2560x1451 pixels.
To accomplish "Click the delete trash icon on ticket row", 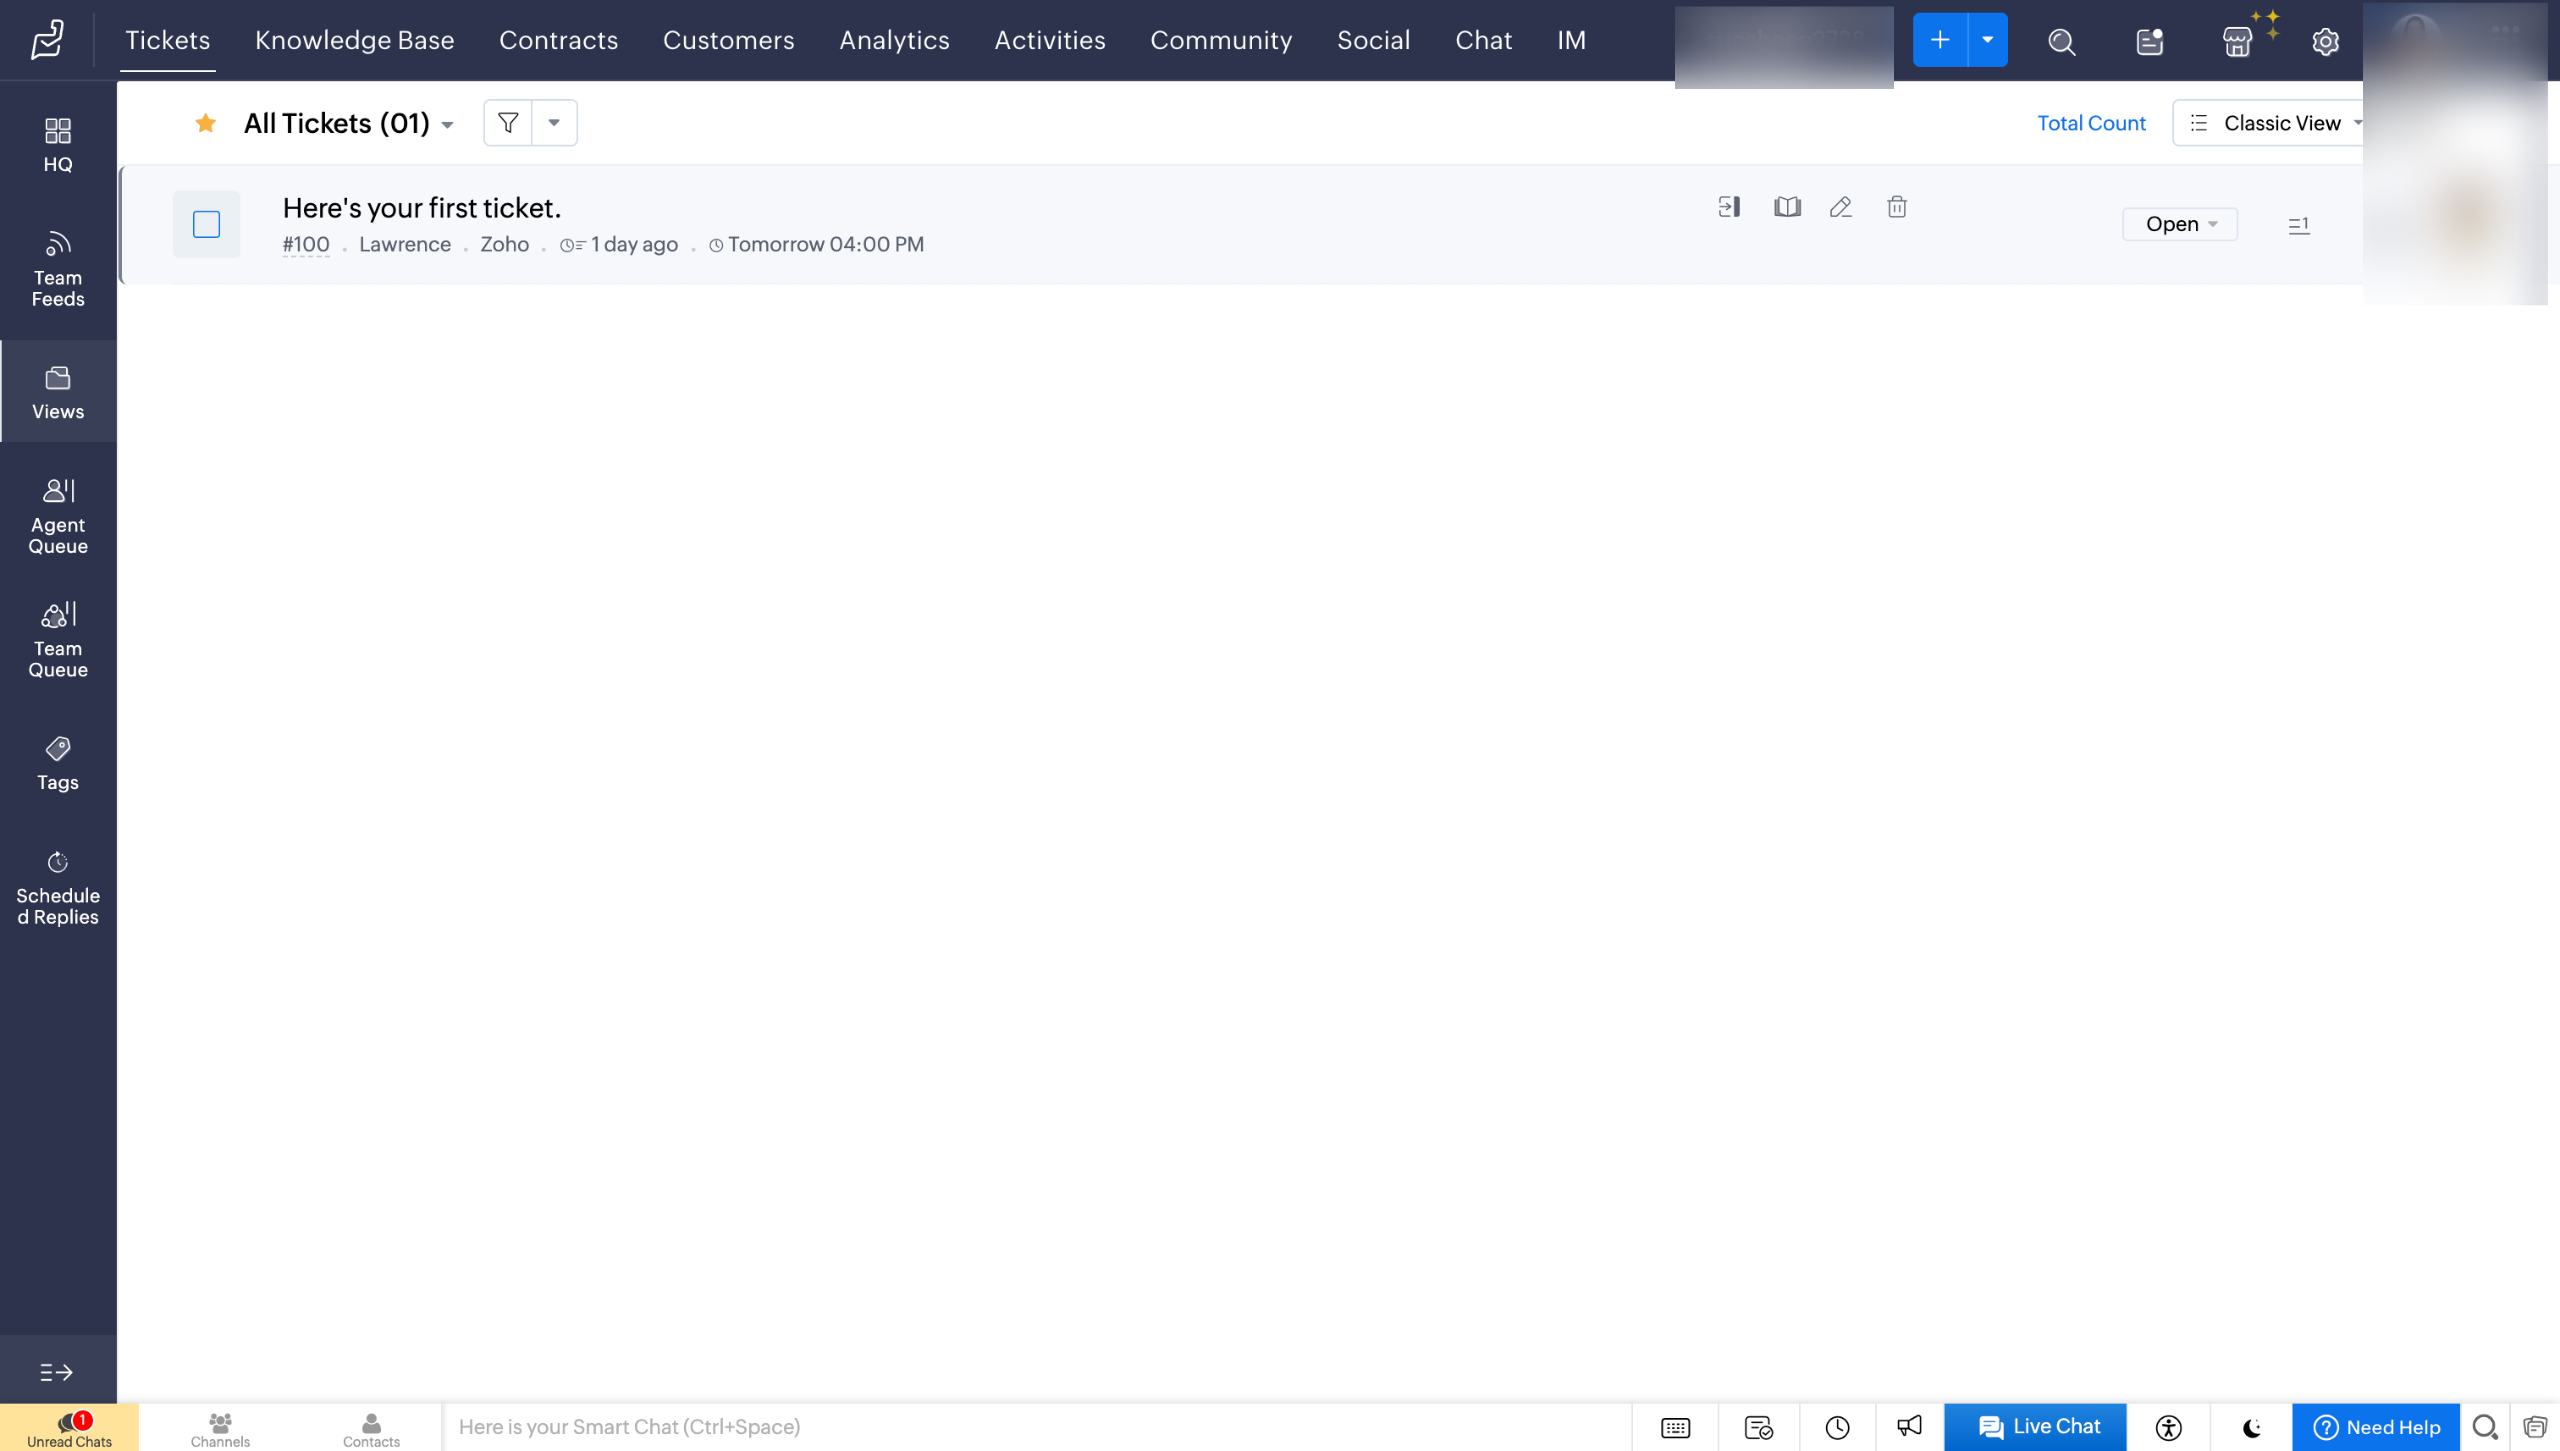I will 1896,207.
